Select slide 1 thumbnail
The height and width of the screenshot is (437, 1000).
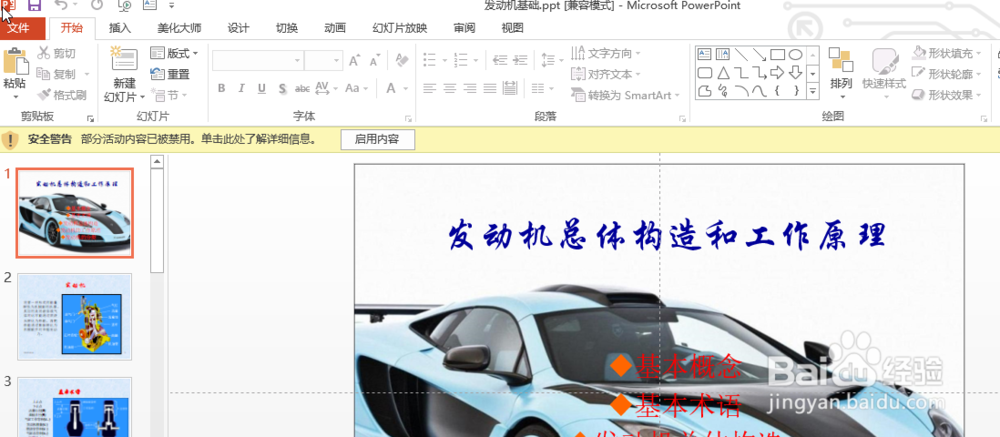pos(75,213)
